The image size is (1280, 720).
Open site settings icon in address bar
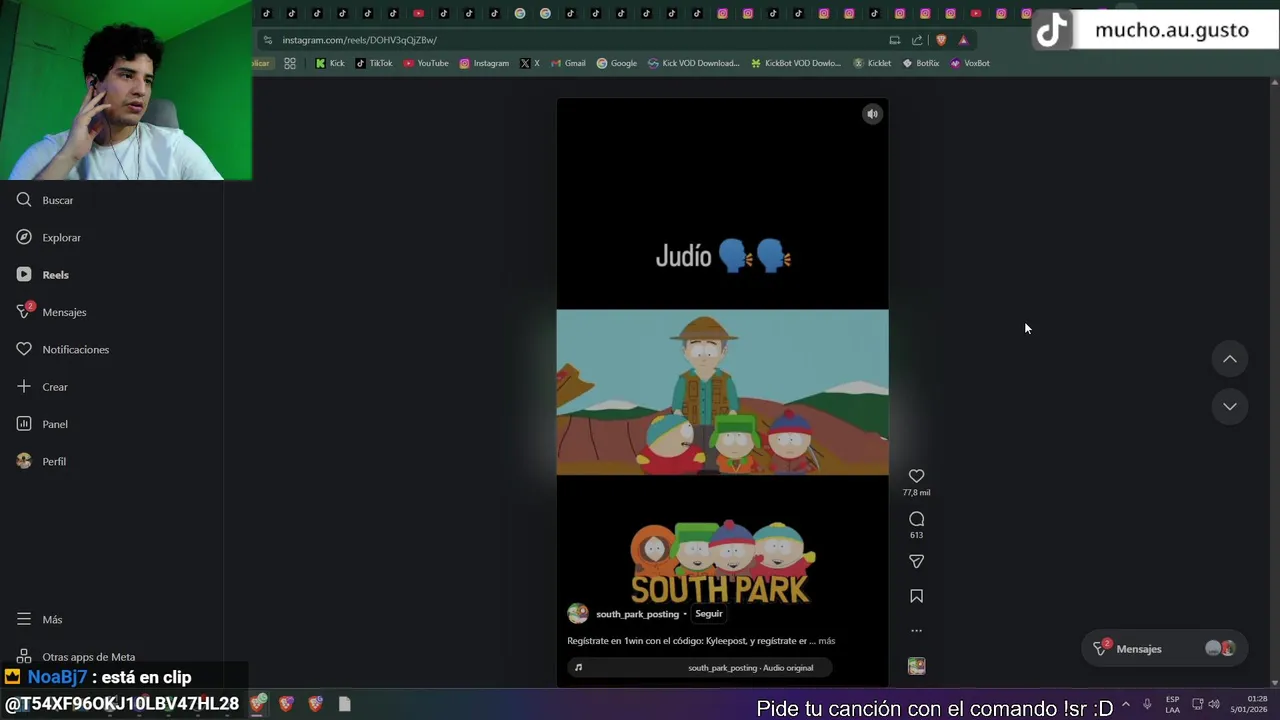click(x=267, y=40)
